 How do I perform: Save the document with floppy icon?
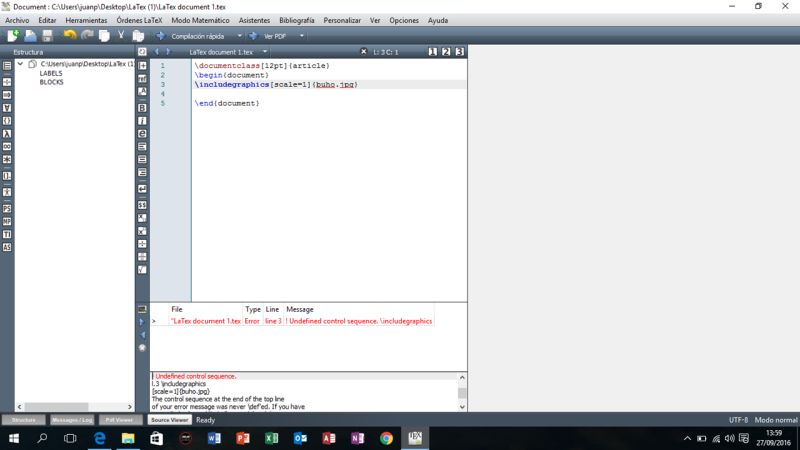click(47, 36)
